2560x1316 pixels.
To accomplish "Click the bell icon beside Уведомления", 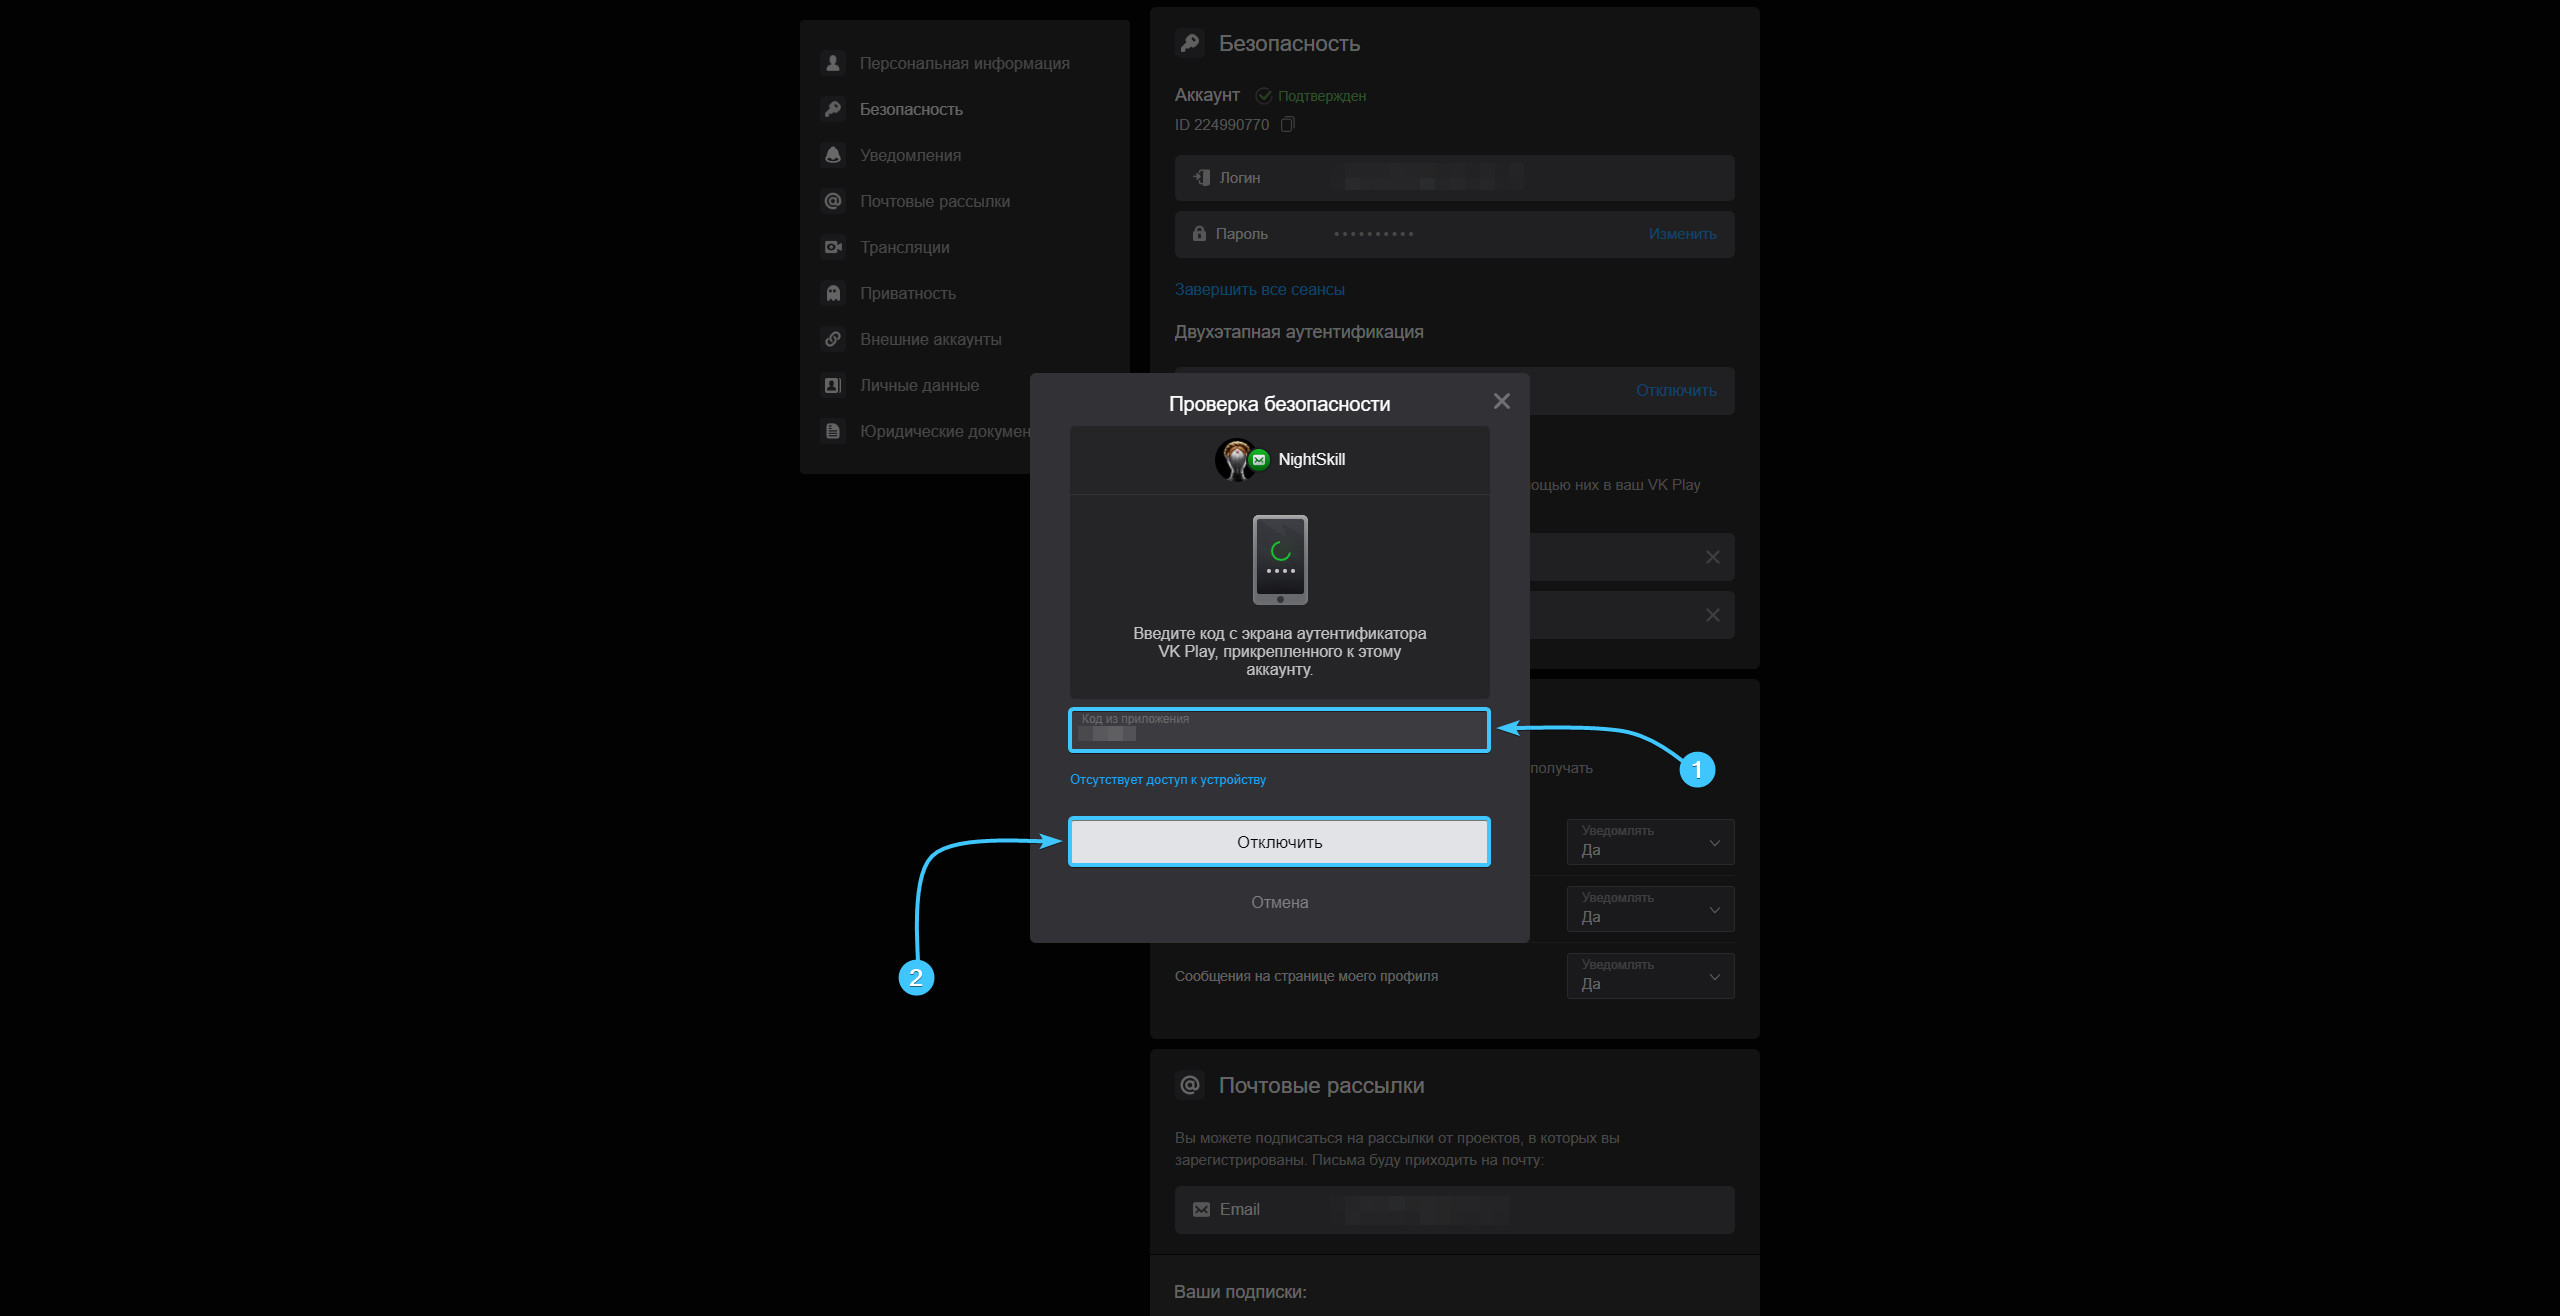I will pyautogui.click(x=833, y=155).
